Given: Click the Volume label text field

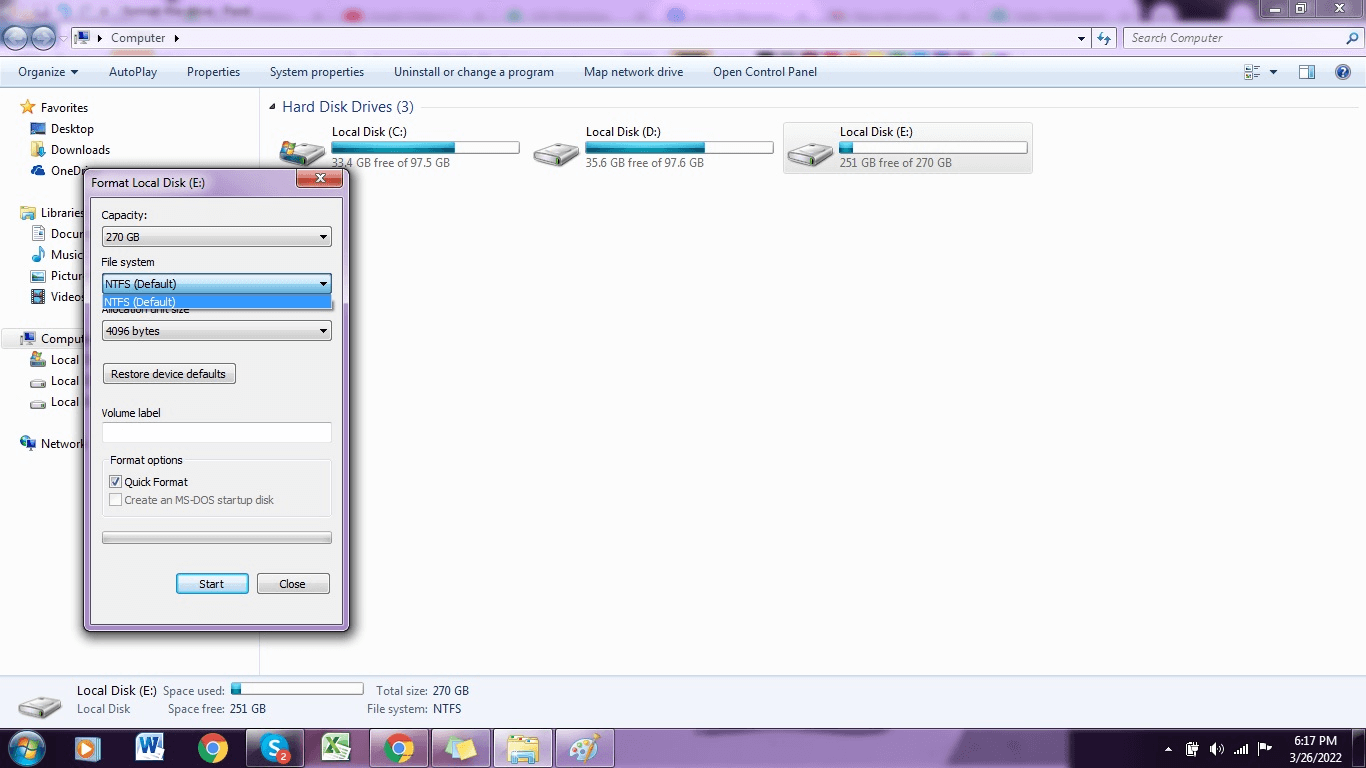Looking at the screenshot, I should (x=217, y=432).
